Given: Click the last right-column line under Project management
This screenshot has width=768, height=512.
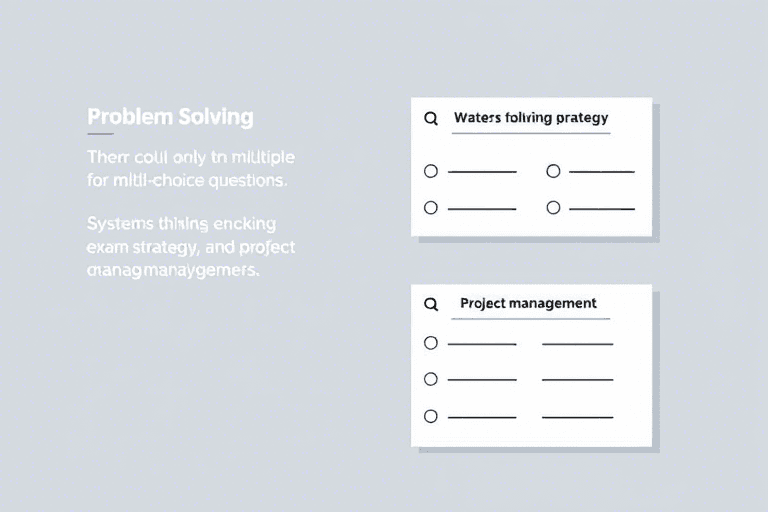Looking at the screenshot, I should [577, 417].
